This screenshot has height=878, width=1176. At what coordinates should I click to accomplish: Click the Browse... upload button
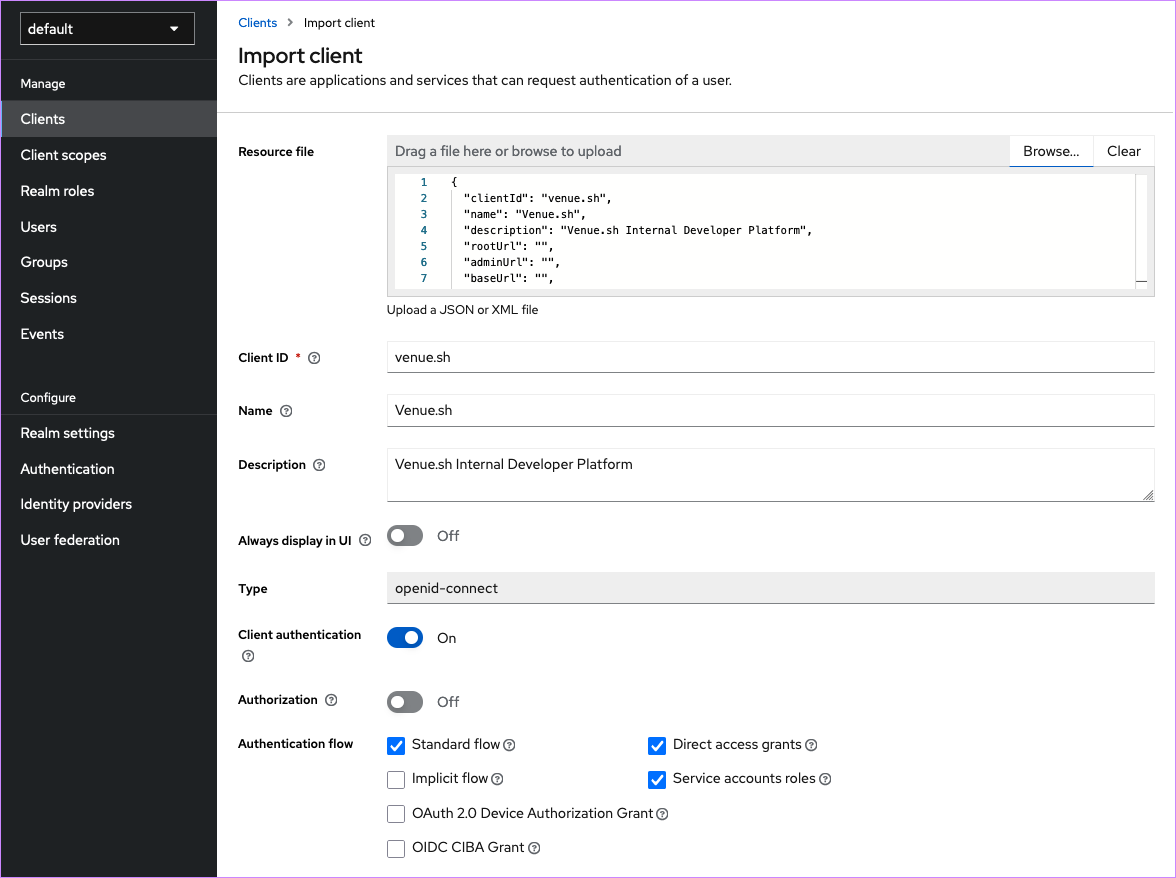tap(1051, 151)
